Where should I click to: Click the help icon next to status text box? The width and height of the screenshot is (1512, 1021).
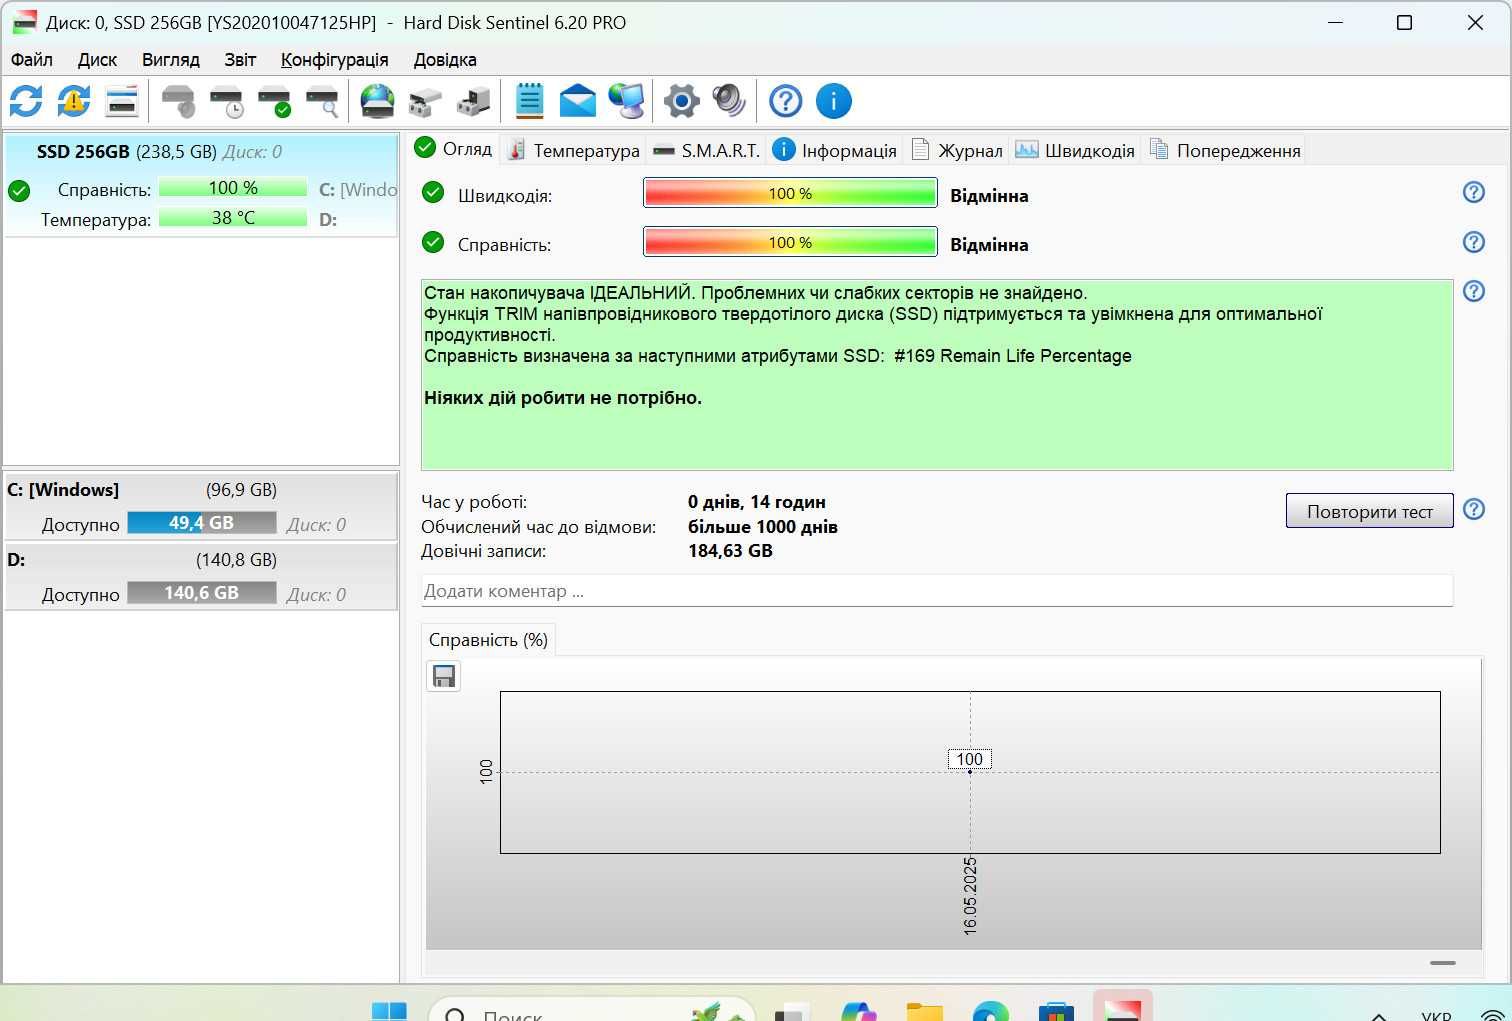tap(1473, 291)
